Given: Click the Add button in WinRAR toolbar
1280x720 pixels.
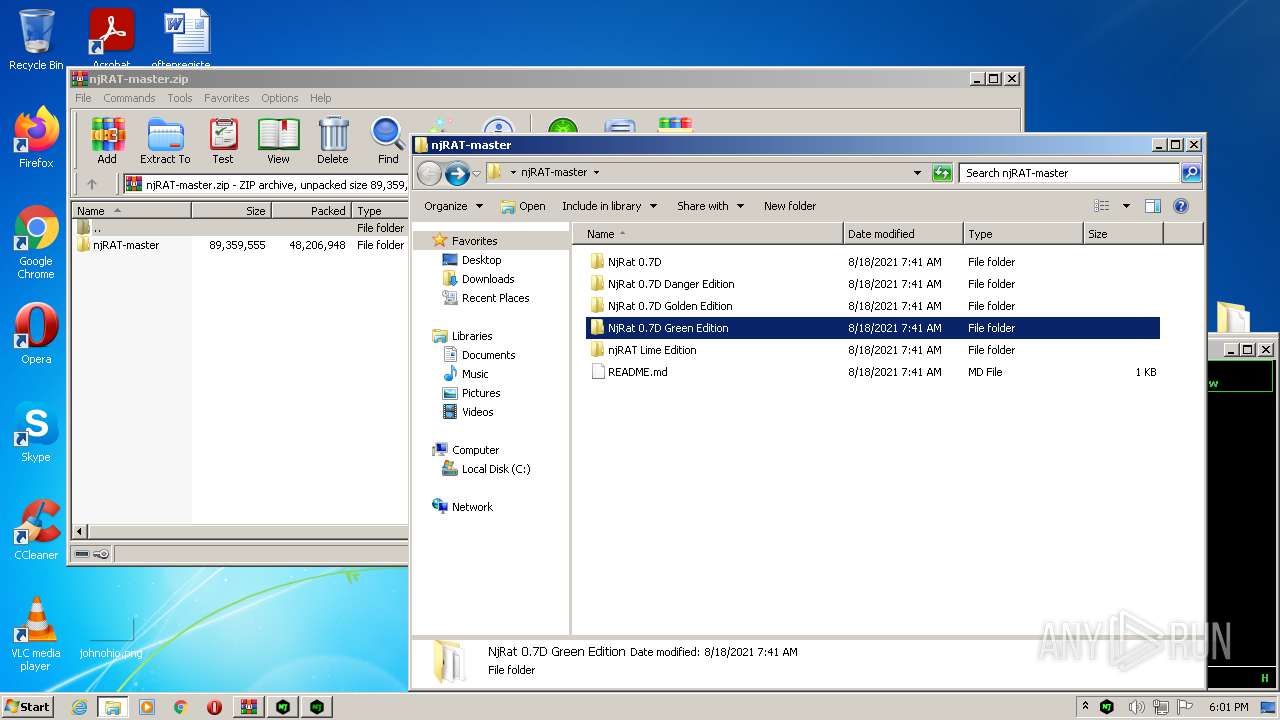Looking at the screenshot, I should [107, 141].
